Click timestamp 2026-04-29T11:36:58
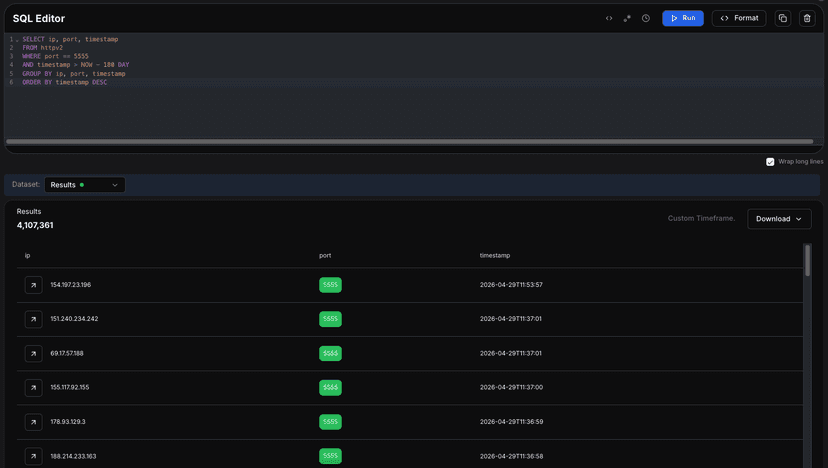Viewport: 828px width, 468px height. [x=511, y=456]
